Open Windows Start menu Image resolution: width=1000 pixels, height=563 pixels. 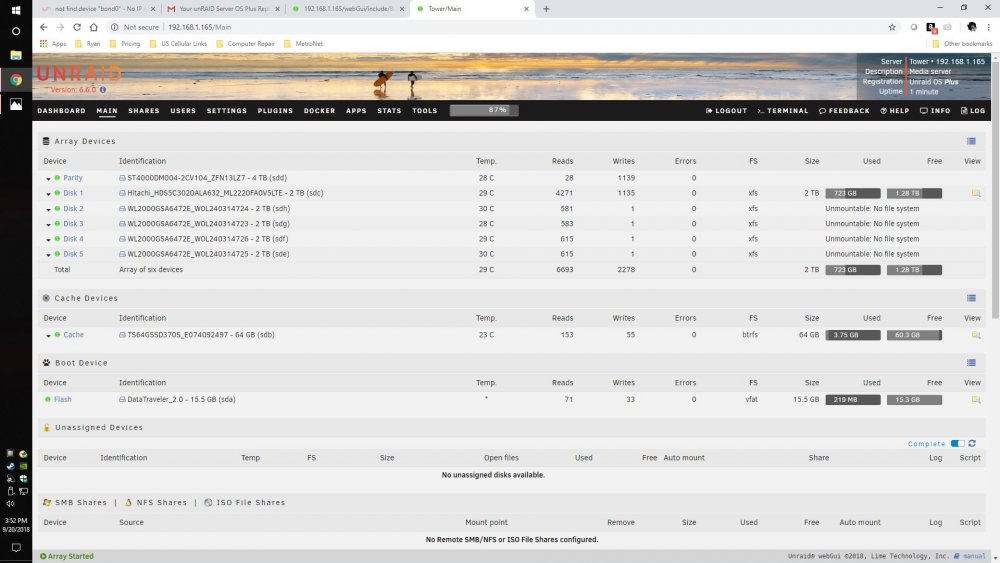point(16,10)
